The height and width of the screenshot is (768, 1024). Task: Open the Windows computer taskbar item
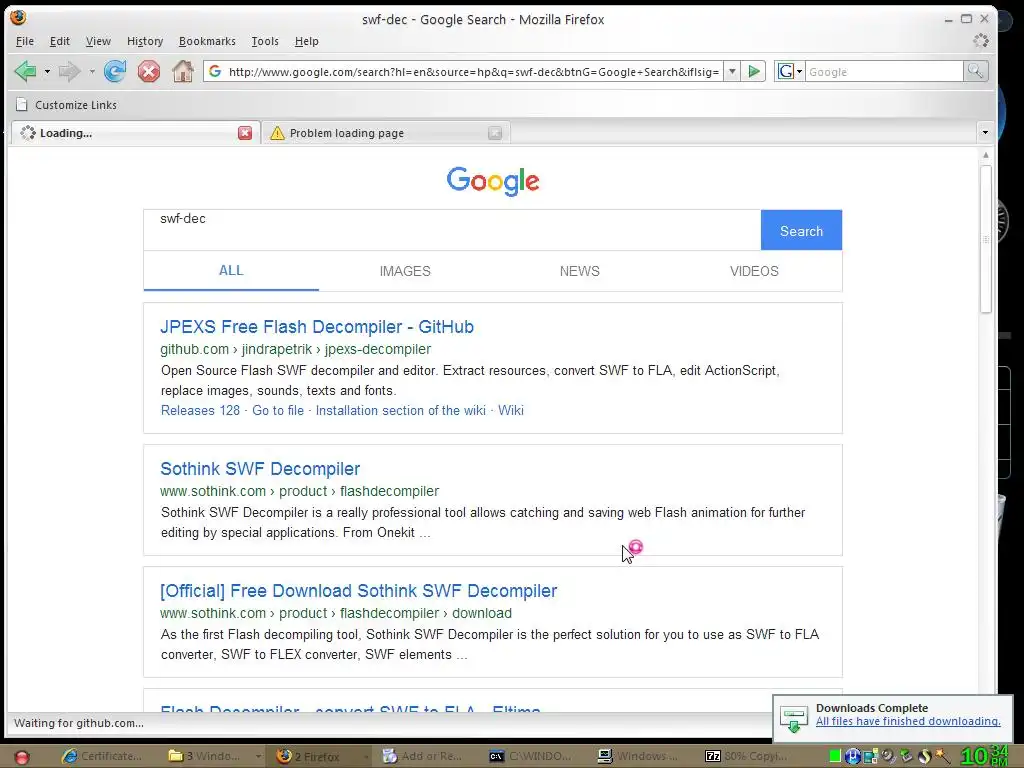(x=639, y=756)
